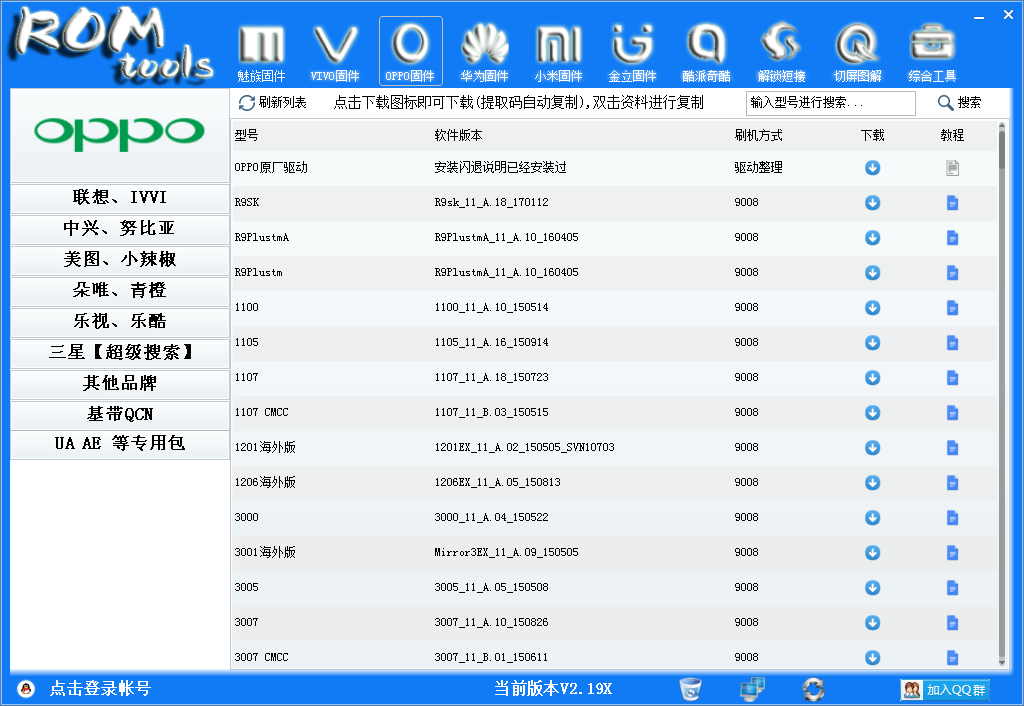
Task: Select the R9sk_11_A.18_170112 version cell
Action: point(492,202)
